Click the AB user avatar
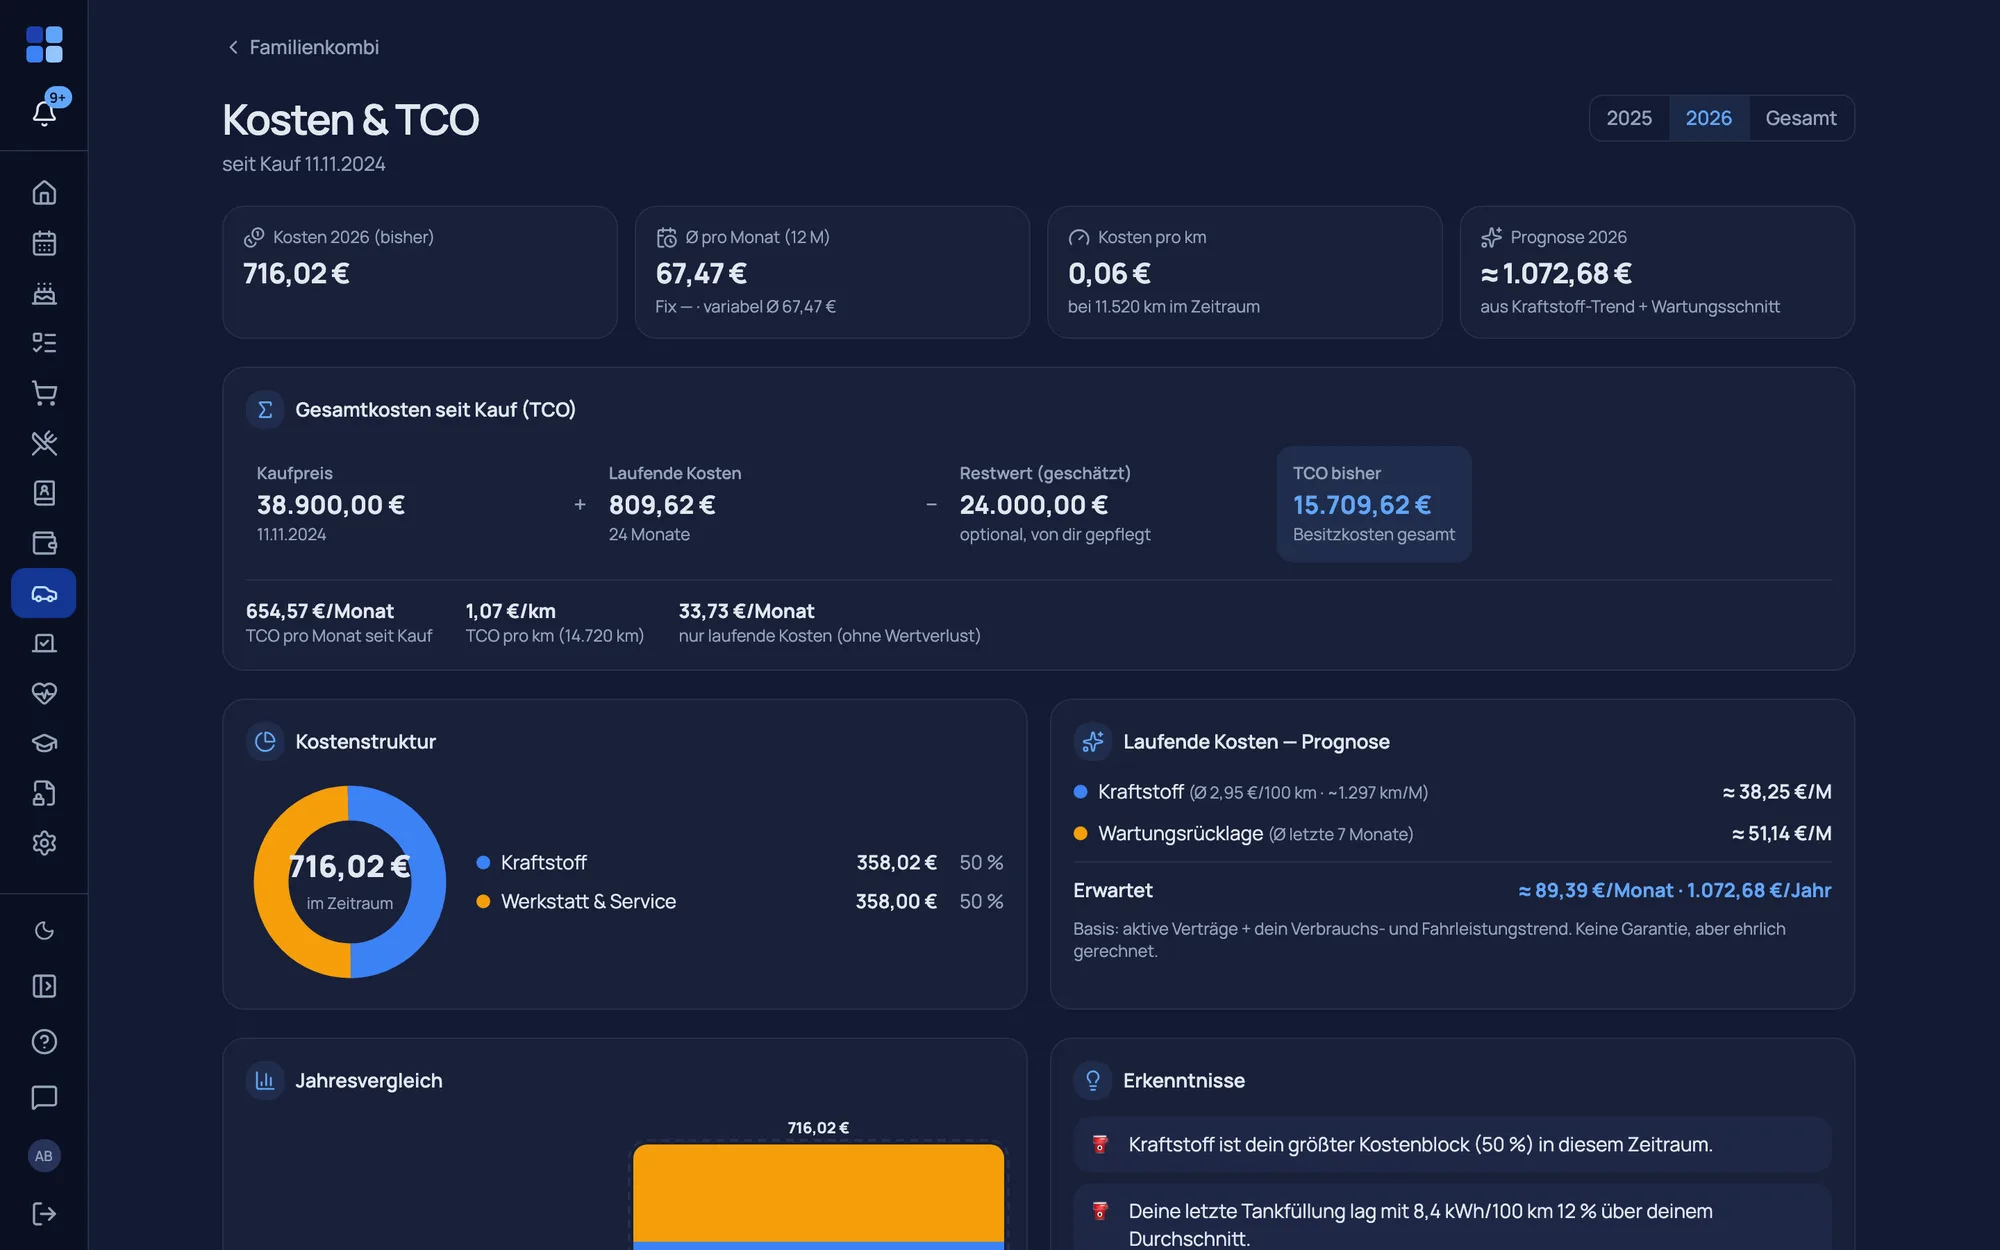Screen dimensions: 2000x1250 point(44,1156)
